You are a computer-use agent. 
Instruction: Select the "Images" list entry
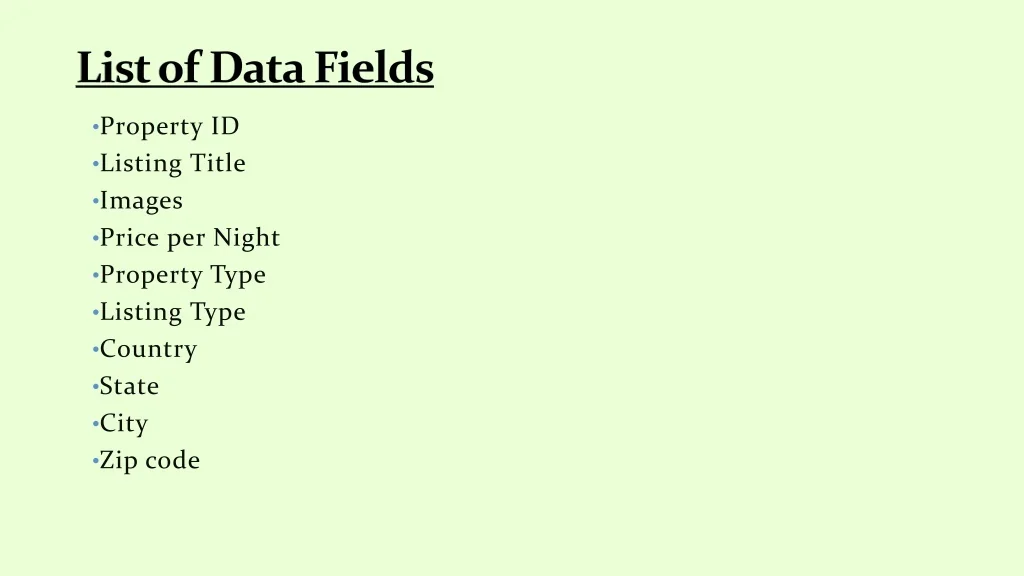pos(141,201)
